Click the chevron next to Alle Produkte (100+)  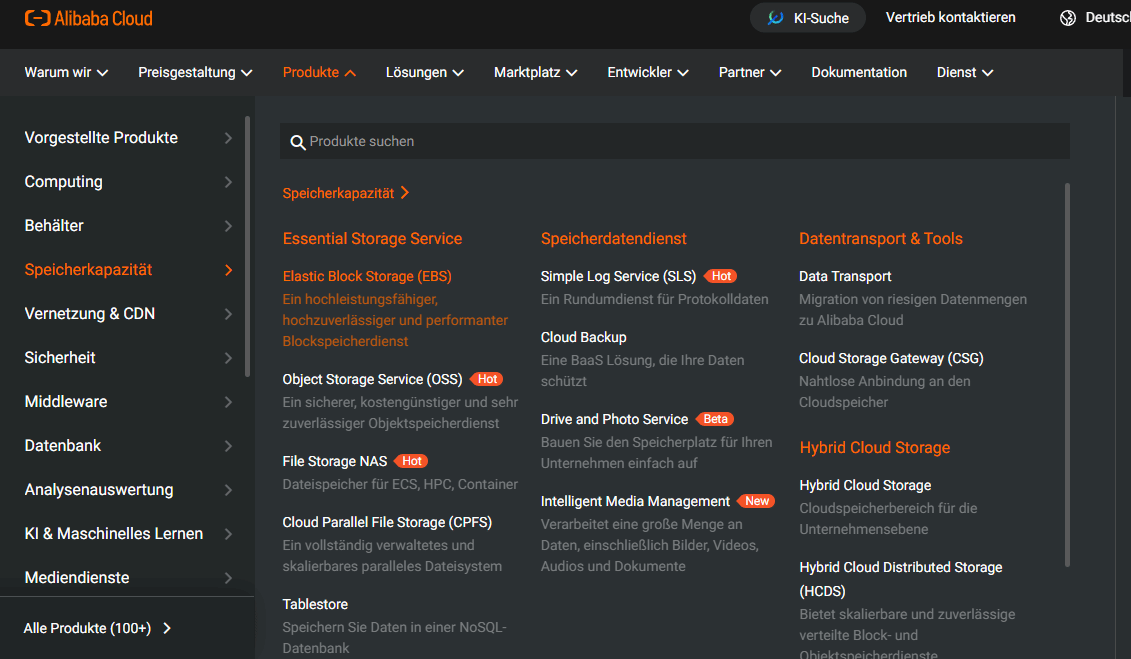tap(167, 628)
